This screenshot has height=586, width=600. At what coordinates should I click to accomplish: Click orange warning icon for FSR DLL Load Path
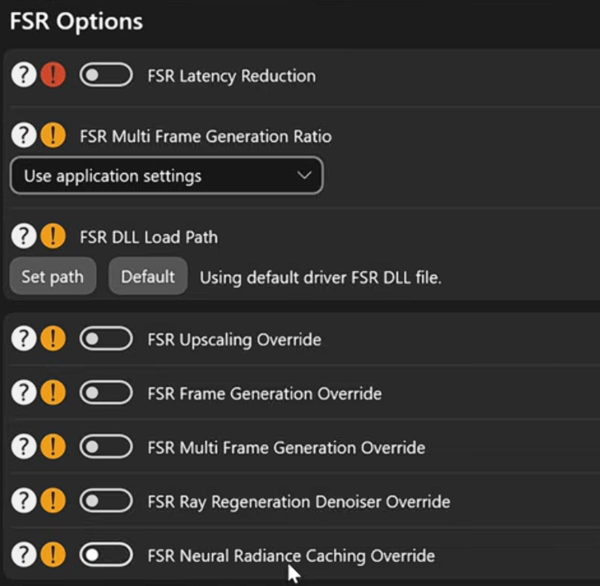(x=53, y=236)
